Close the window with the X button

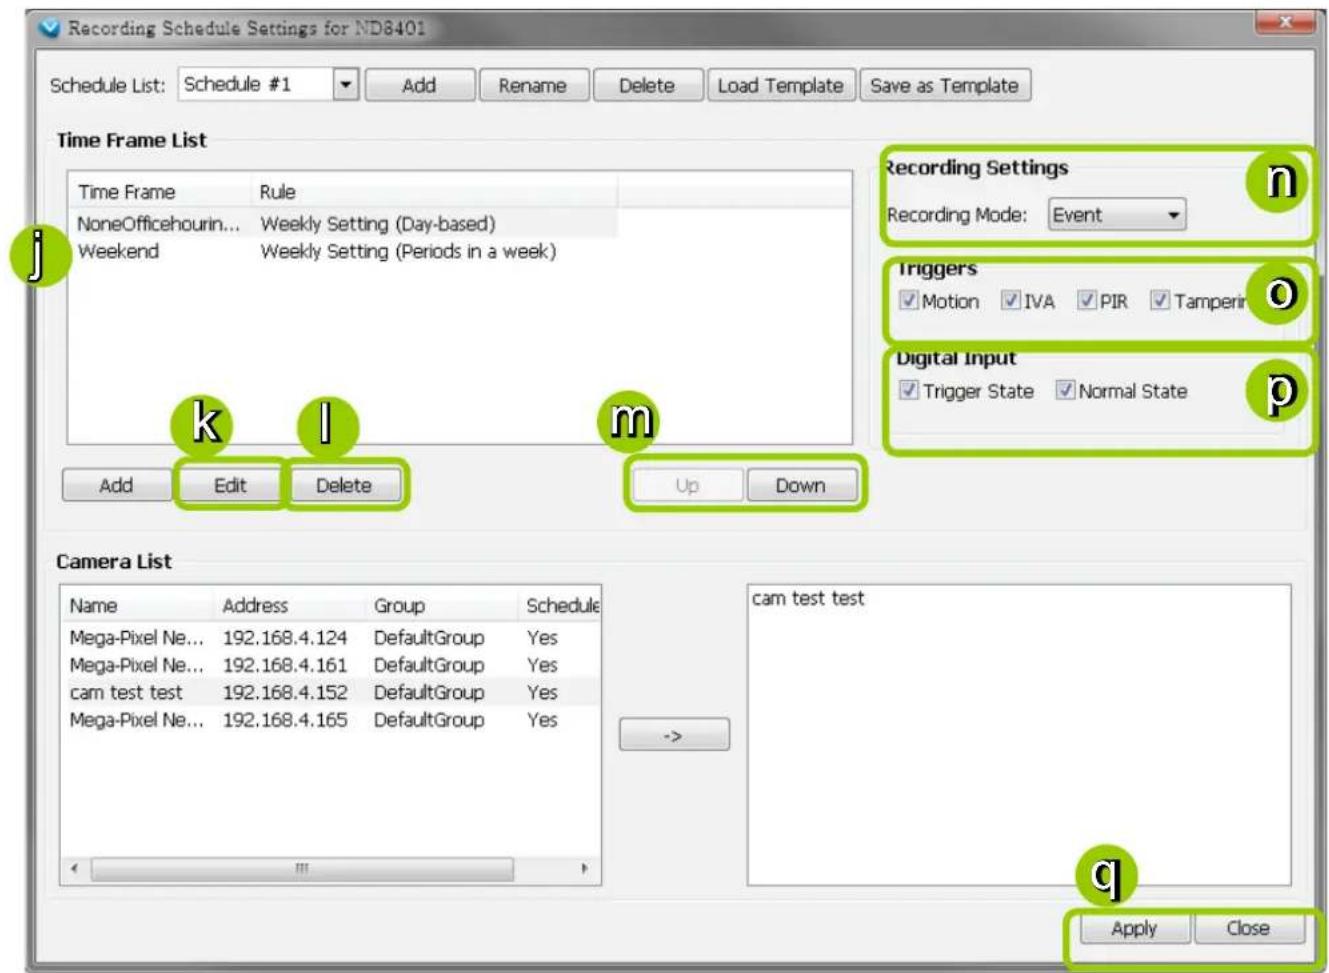pyautogui.click(x=1284, y=22)
